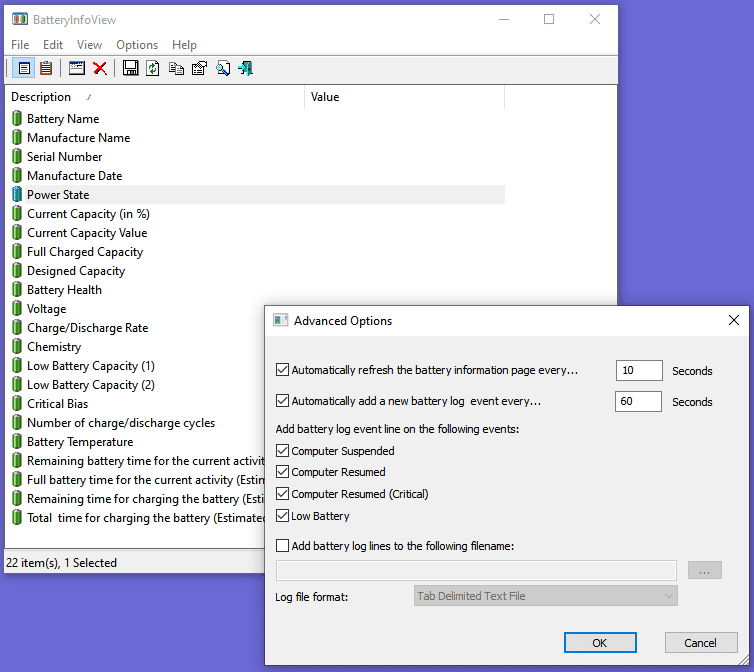The width and height of the screenshot is (754, 672).
Task: Click battery icon beside Charge/Discharge Rate
Action: click(17, 328)
